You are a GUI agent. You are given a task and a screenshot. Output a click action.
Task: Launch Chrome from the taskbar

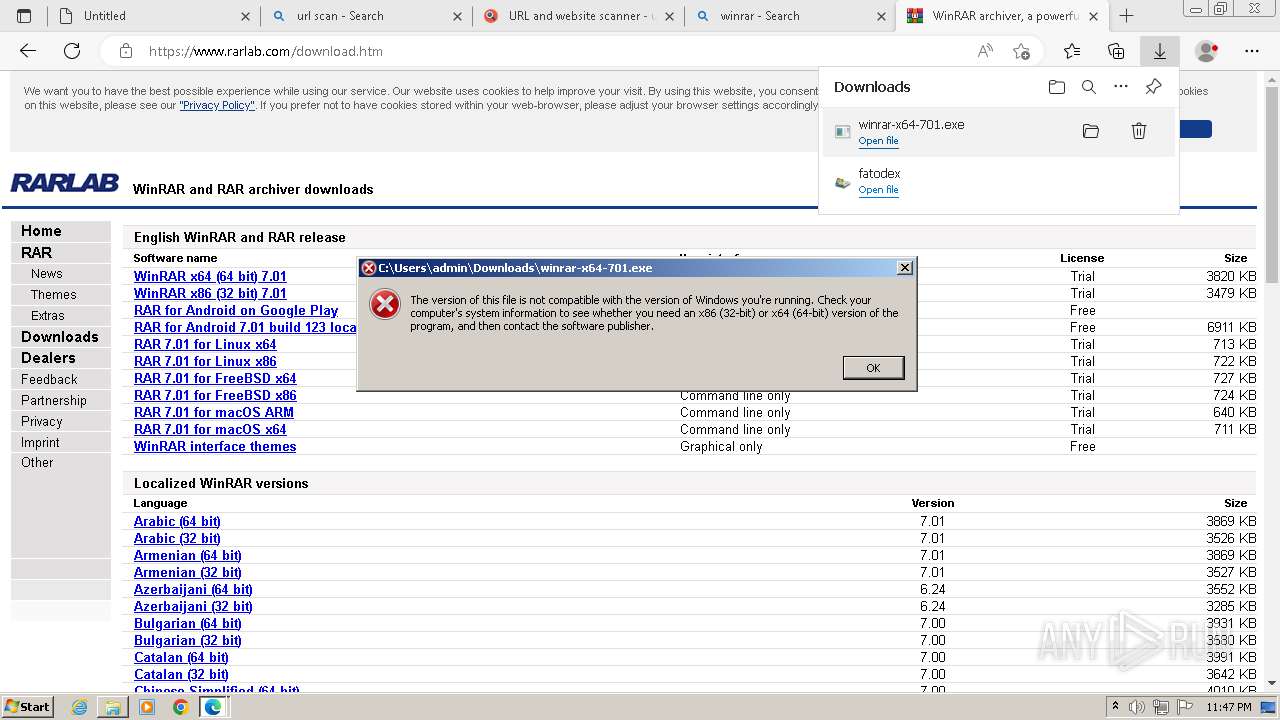[180, 707]
